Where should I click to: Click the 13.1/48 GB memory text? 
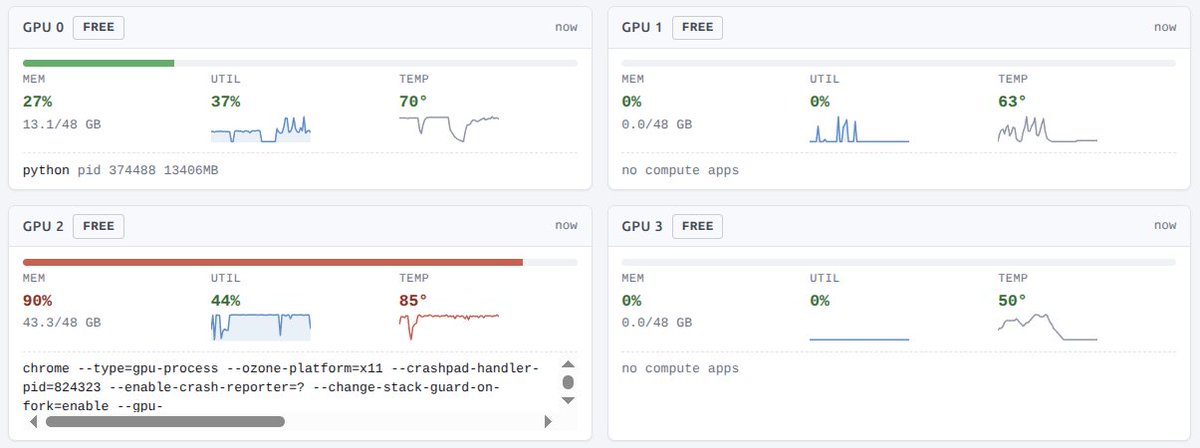pyautogui.click(x=62, y=125)
